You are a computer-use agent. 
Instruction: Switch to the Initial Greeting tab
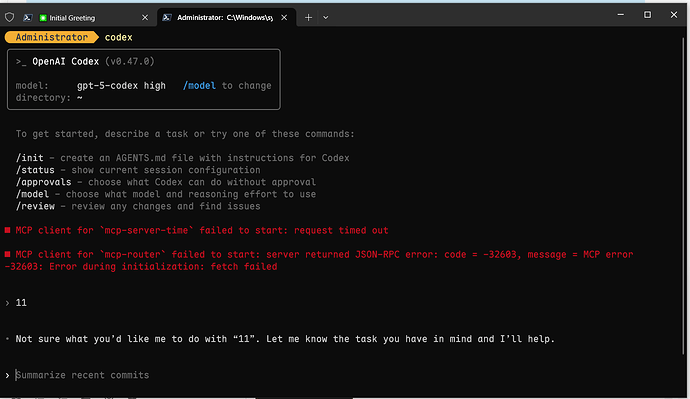[87, 18]
